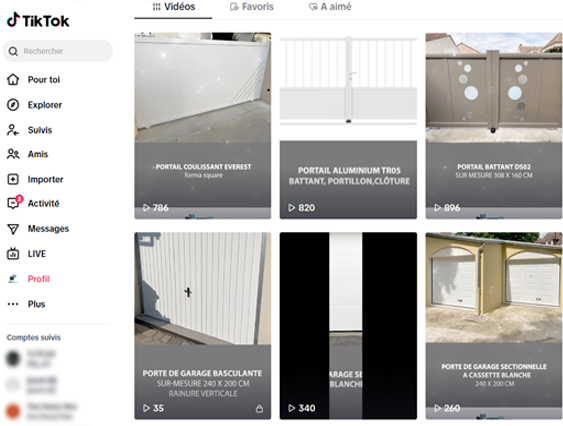Open the Messages icon
The image size is (563, 426).
[x=13, y=229]
